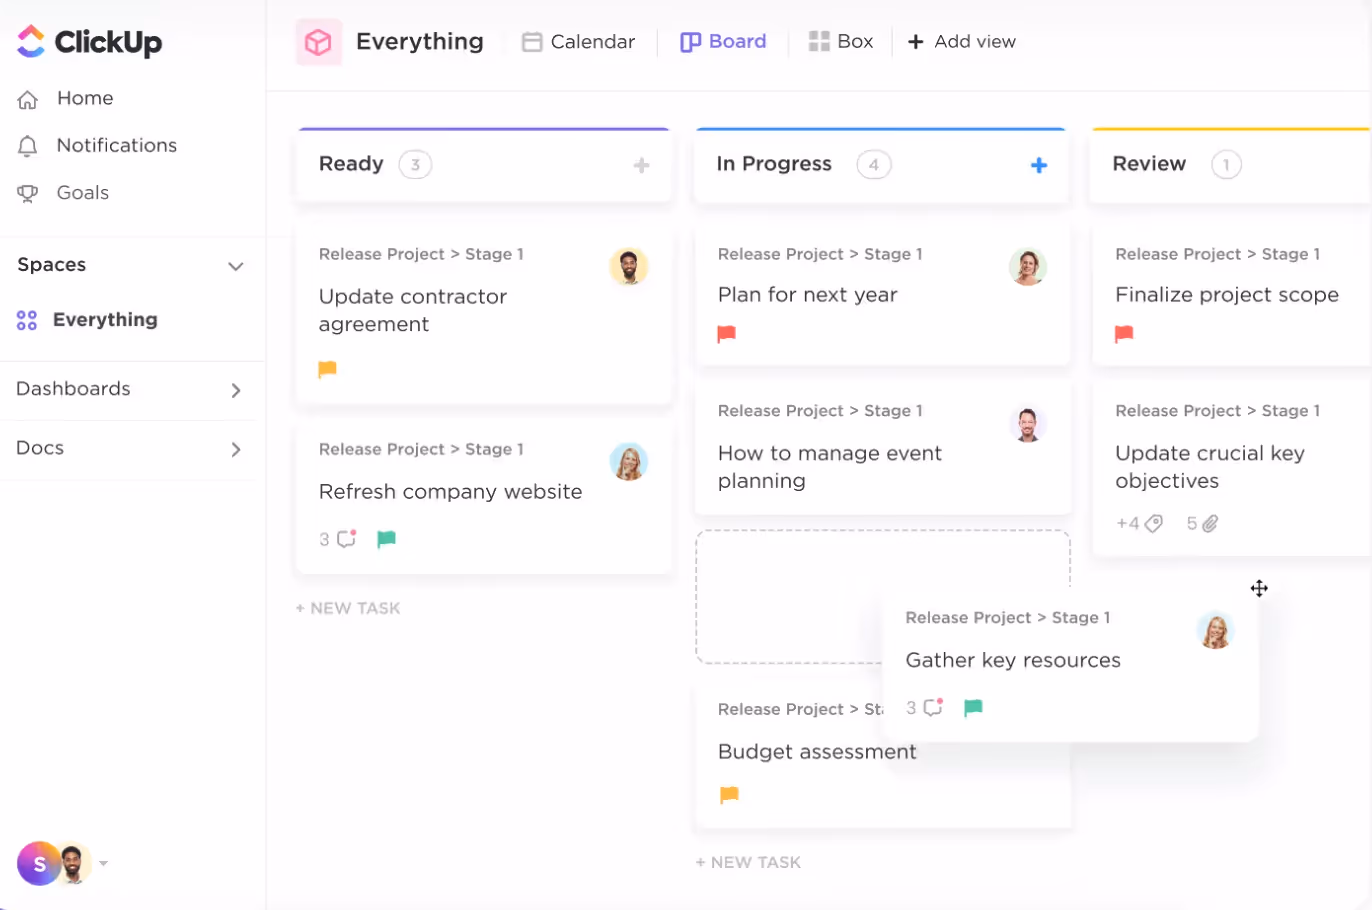
Task: Click breadcrumb on Update contractor agreement card
Action: [x=421, y=255]
